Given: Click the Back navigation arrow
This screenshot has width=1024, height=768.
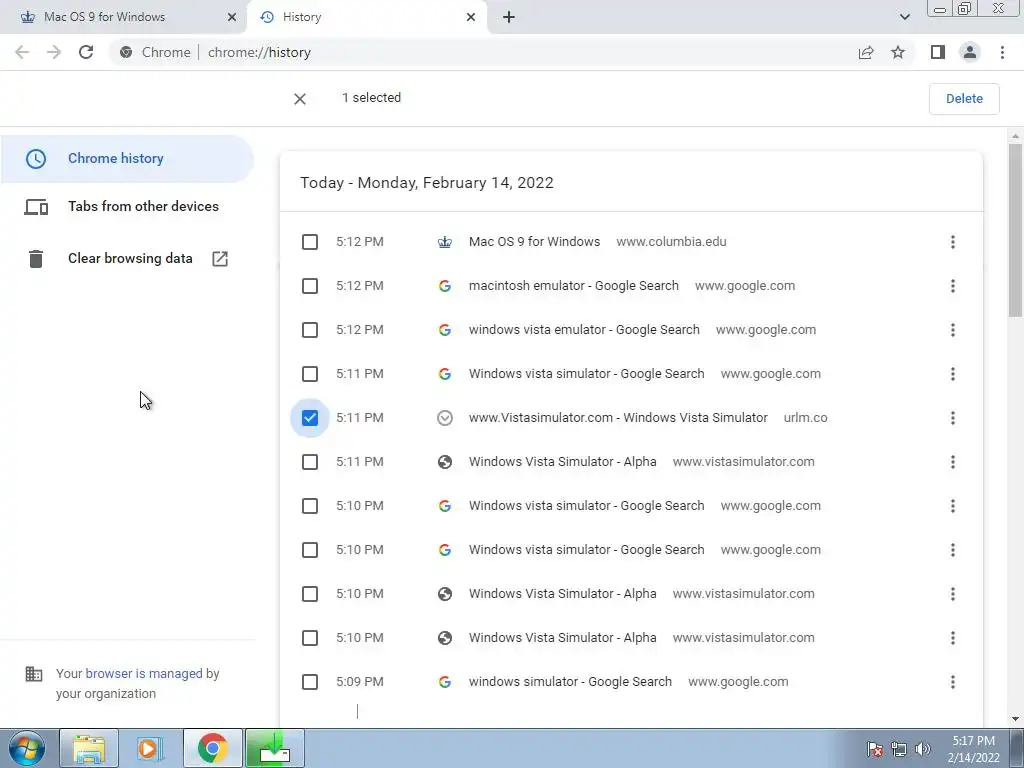Looking at the screenshot, I should coord(22,52).
